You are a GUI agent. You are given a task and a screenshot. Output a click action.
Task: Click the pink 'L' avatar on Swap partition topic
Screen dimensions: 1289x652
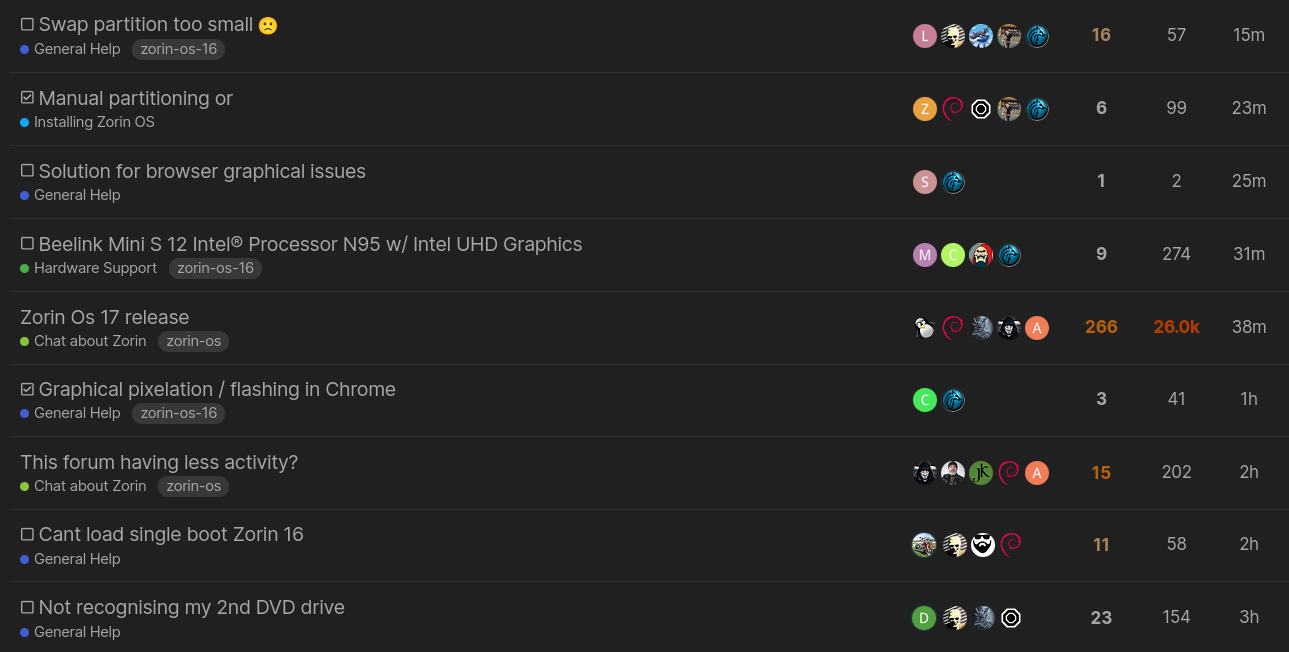click(924, 36)
